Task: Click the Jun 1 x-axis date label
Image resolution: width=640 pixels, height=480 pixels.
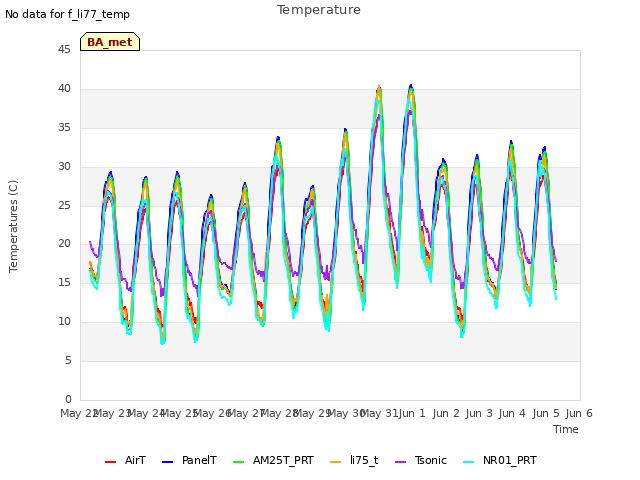Action: [x=412, y=413]
